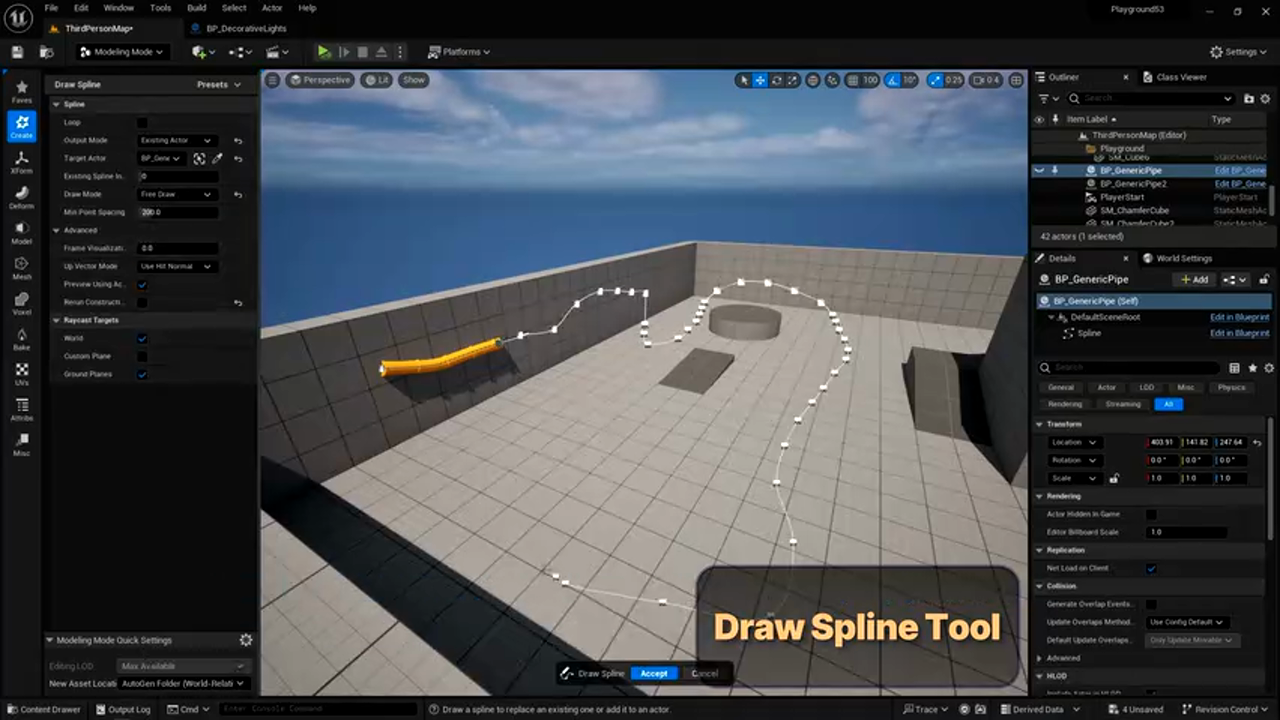Click the Bake tools icon

21,340
